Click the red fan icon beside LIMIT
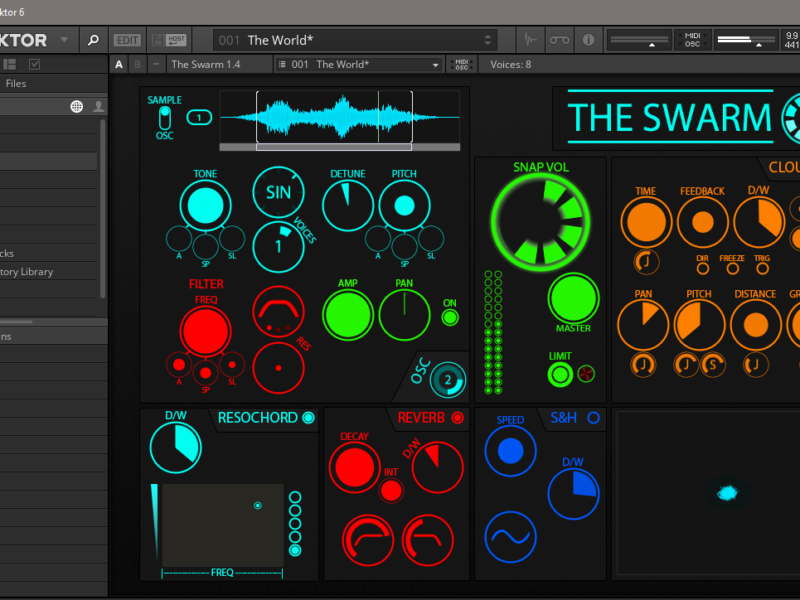800x600 pixels. 587,374
